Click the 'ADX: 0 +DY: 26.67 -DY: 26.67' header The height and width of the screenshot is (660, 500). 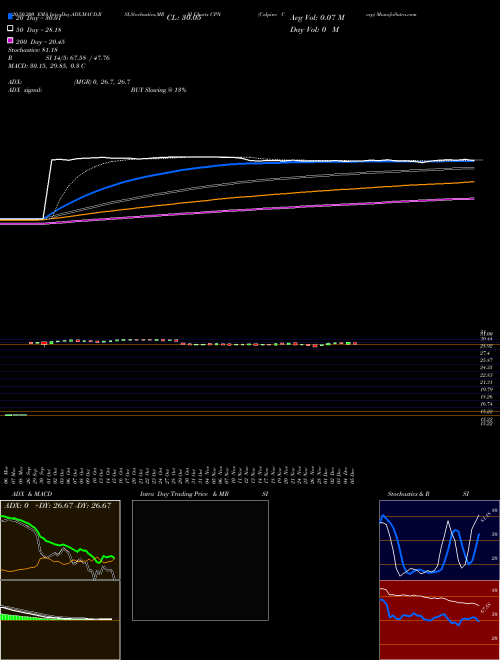[x=58, y=506]
